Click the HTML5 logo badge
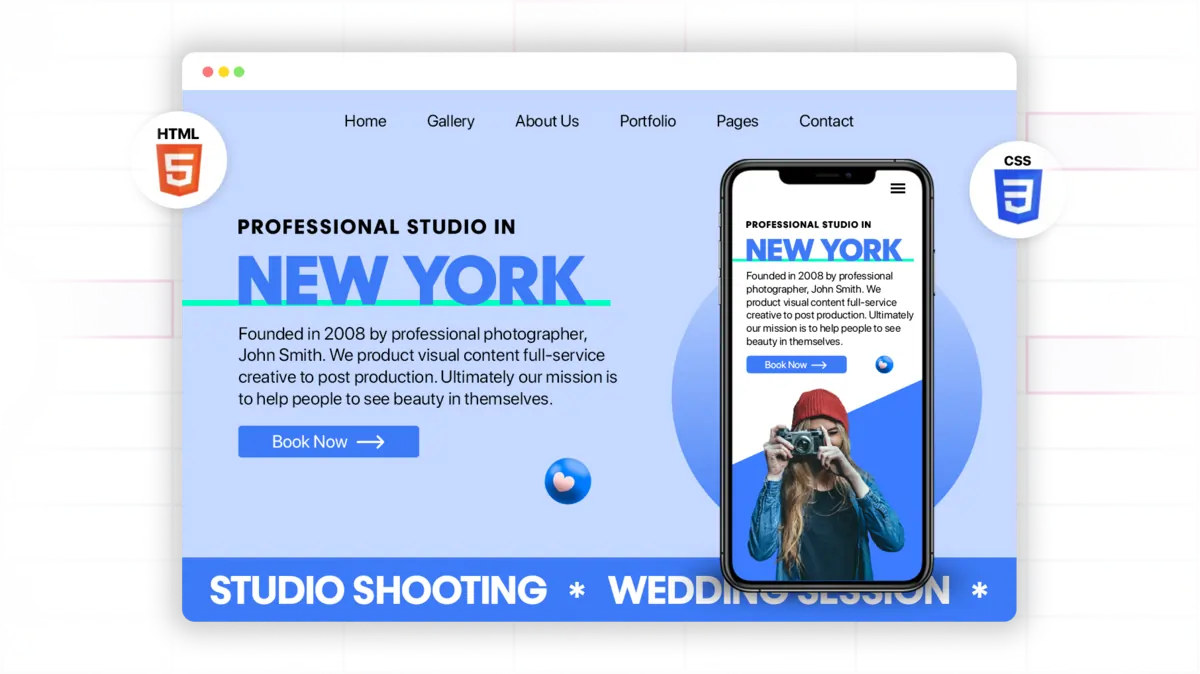The width and height of the screenshot is (1200, 674). [x=178, y=157]
